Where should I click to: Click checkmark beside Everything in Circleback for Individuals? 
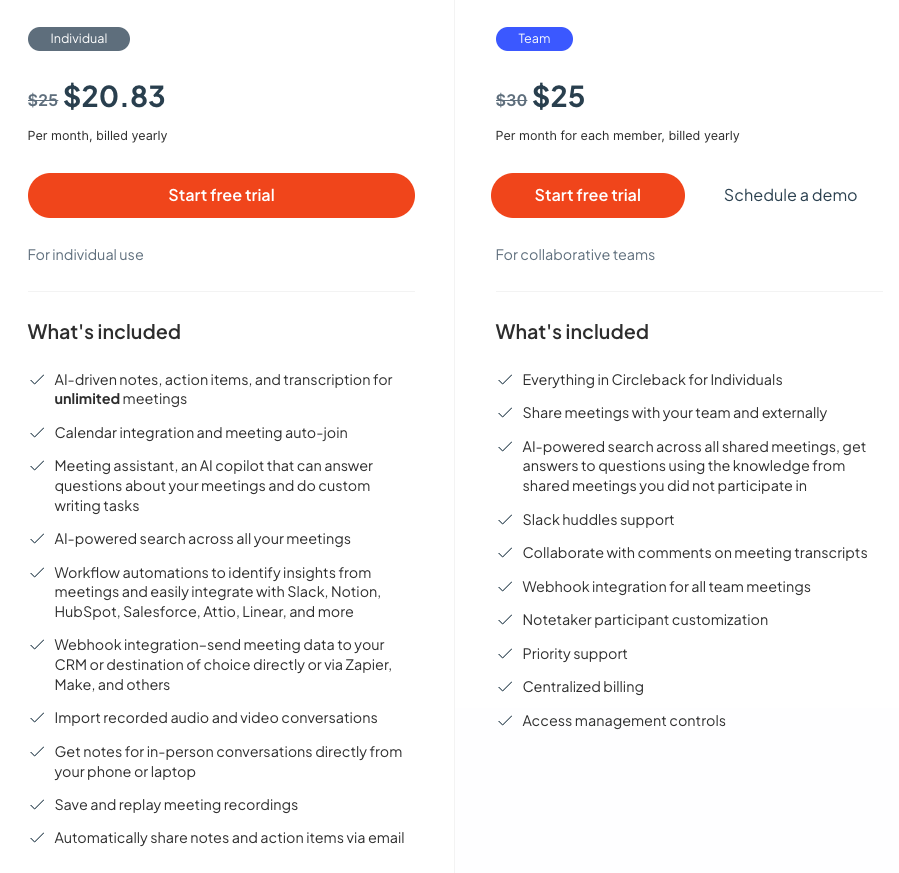pyautogui.click(x=505, y=380)
